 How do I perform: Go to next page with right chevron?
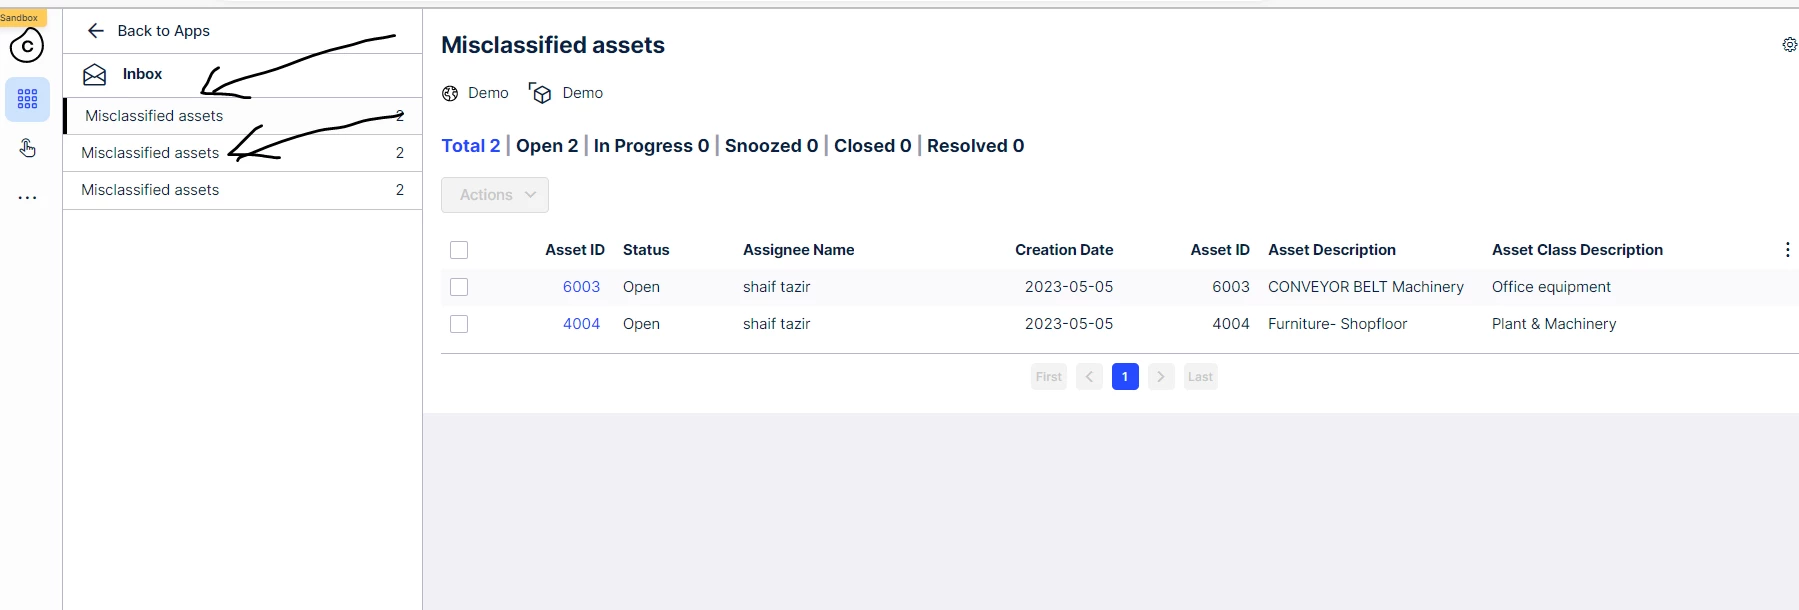click(x=1160, y=377)
